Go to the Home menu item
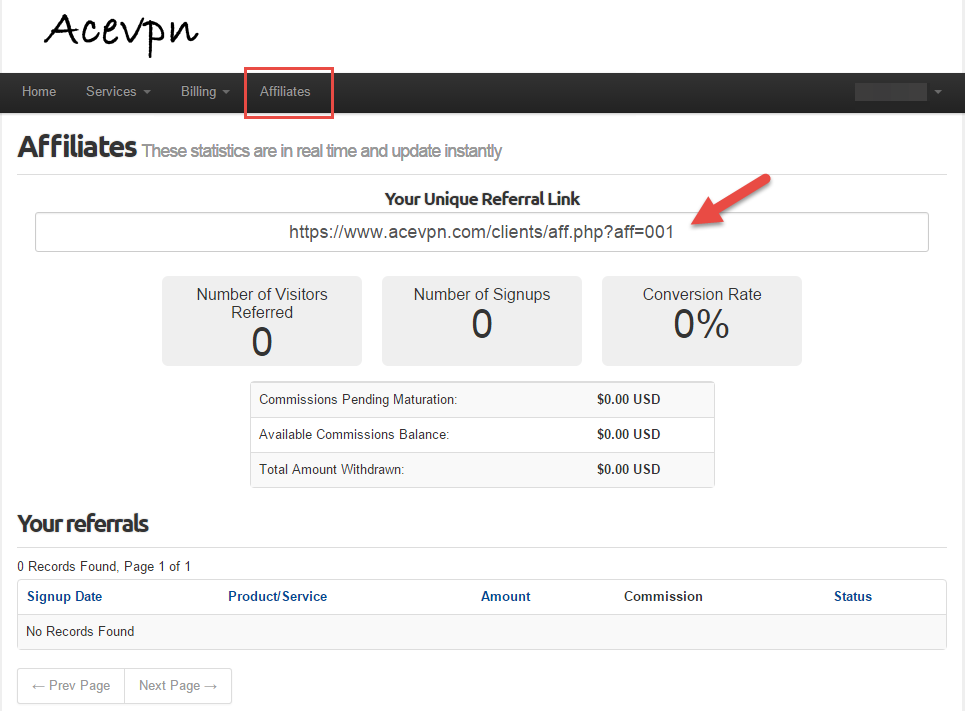This screenshot has width=965, height=711. coord(39,92)
